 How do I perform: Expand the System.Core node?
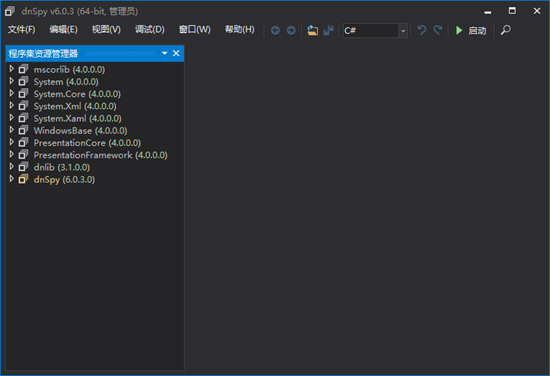[12, 93]
